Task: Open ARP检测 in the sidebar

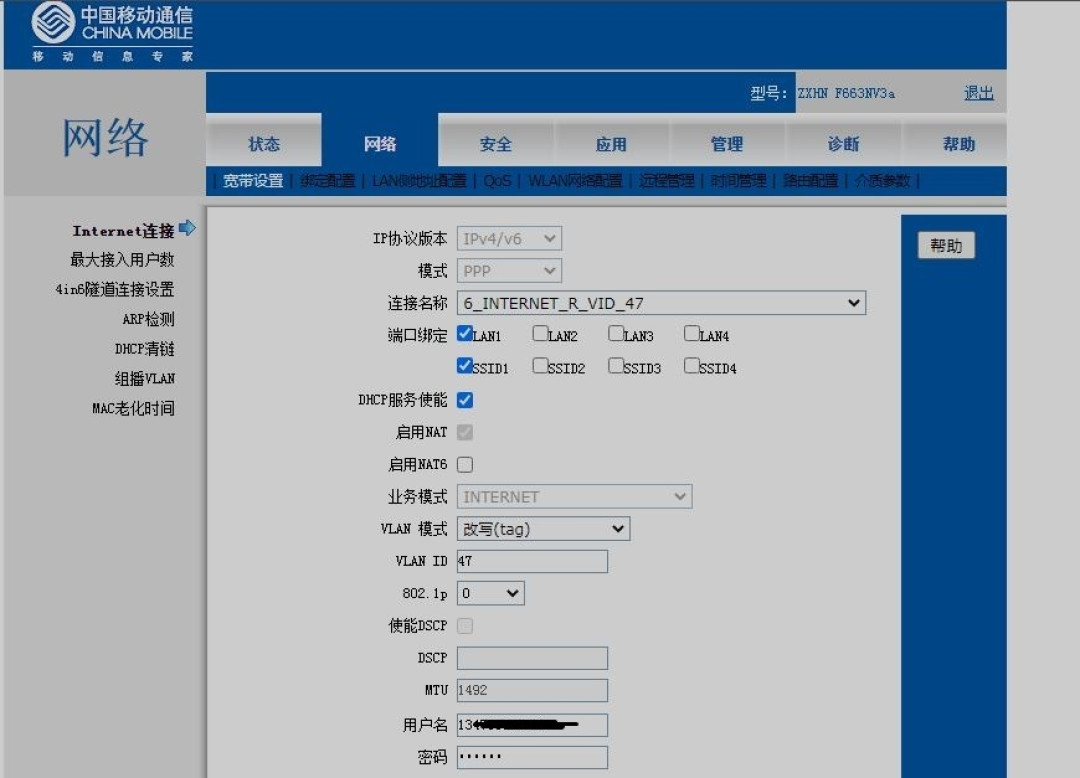Action: pyautogui.click(x=148, y=319)
